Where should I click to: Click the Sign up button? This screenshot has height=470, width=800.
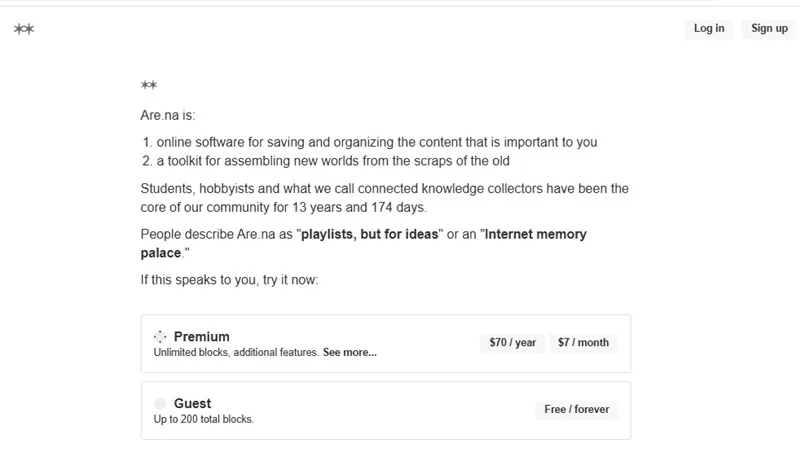pyautogui.click(x=769, y=29)
